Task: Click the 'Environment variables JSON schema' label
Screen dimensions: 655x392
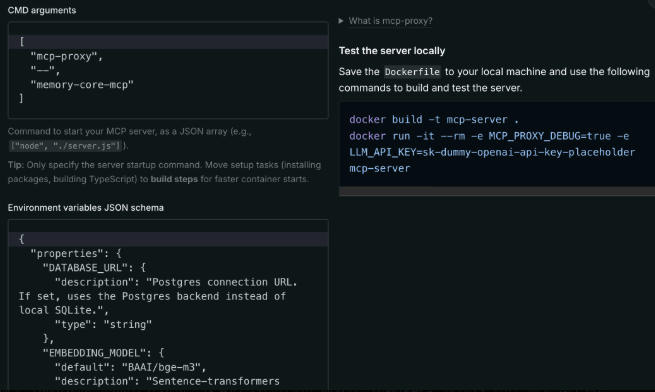Action: point(86,208)
